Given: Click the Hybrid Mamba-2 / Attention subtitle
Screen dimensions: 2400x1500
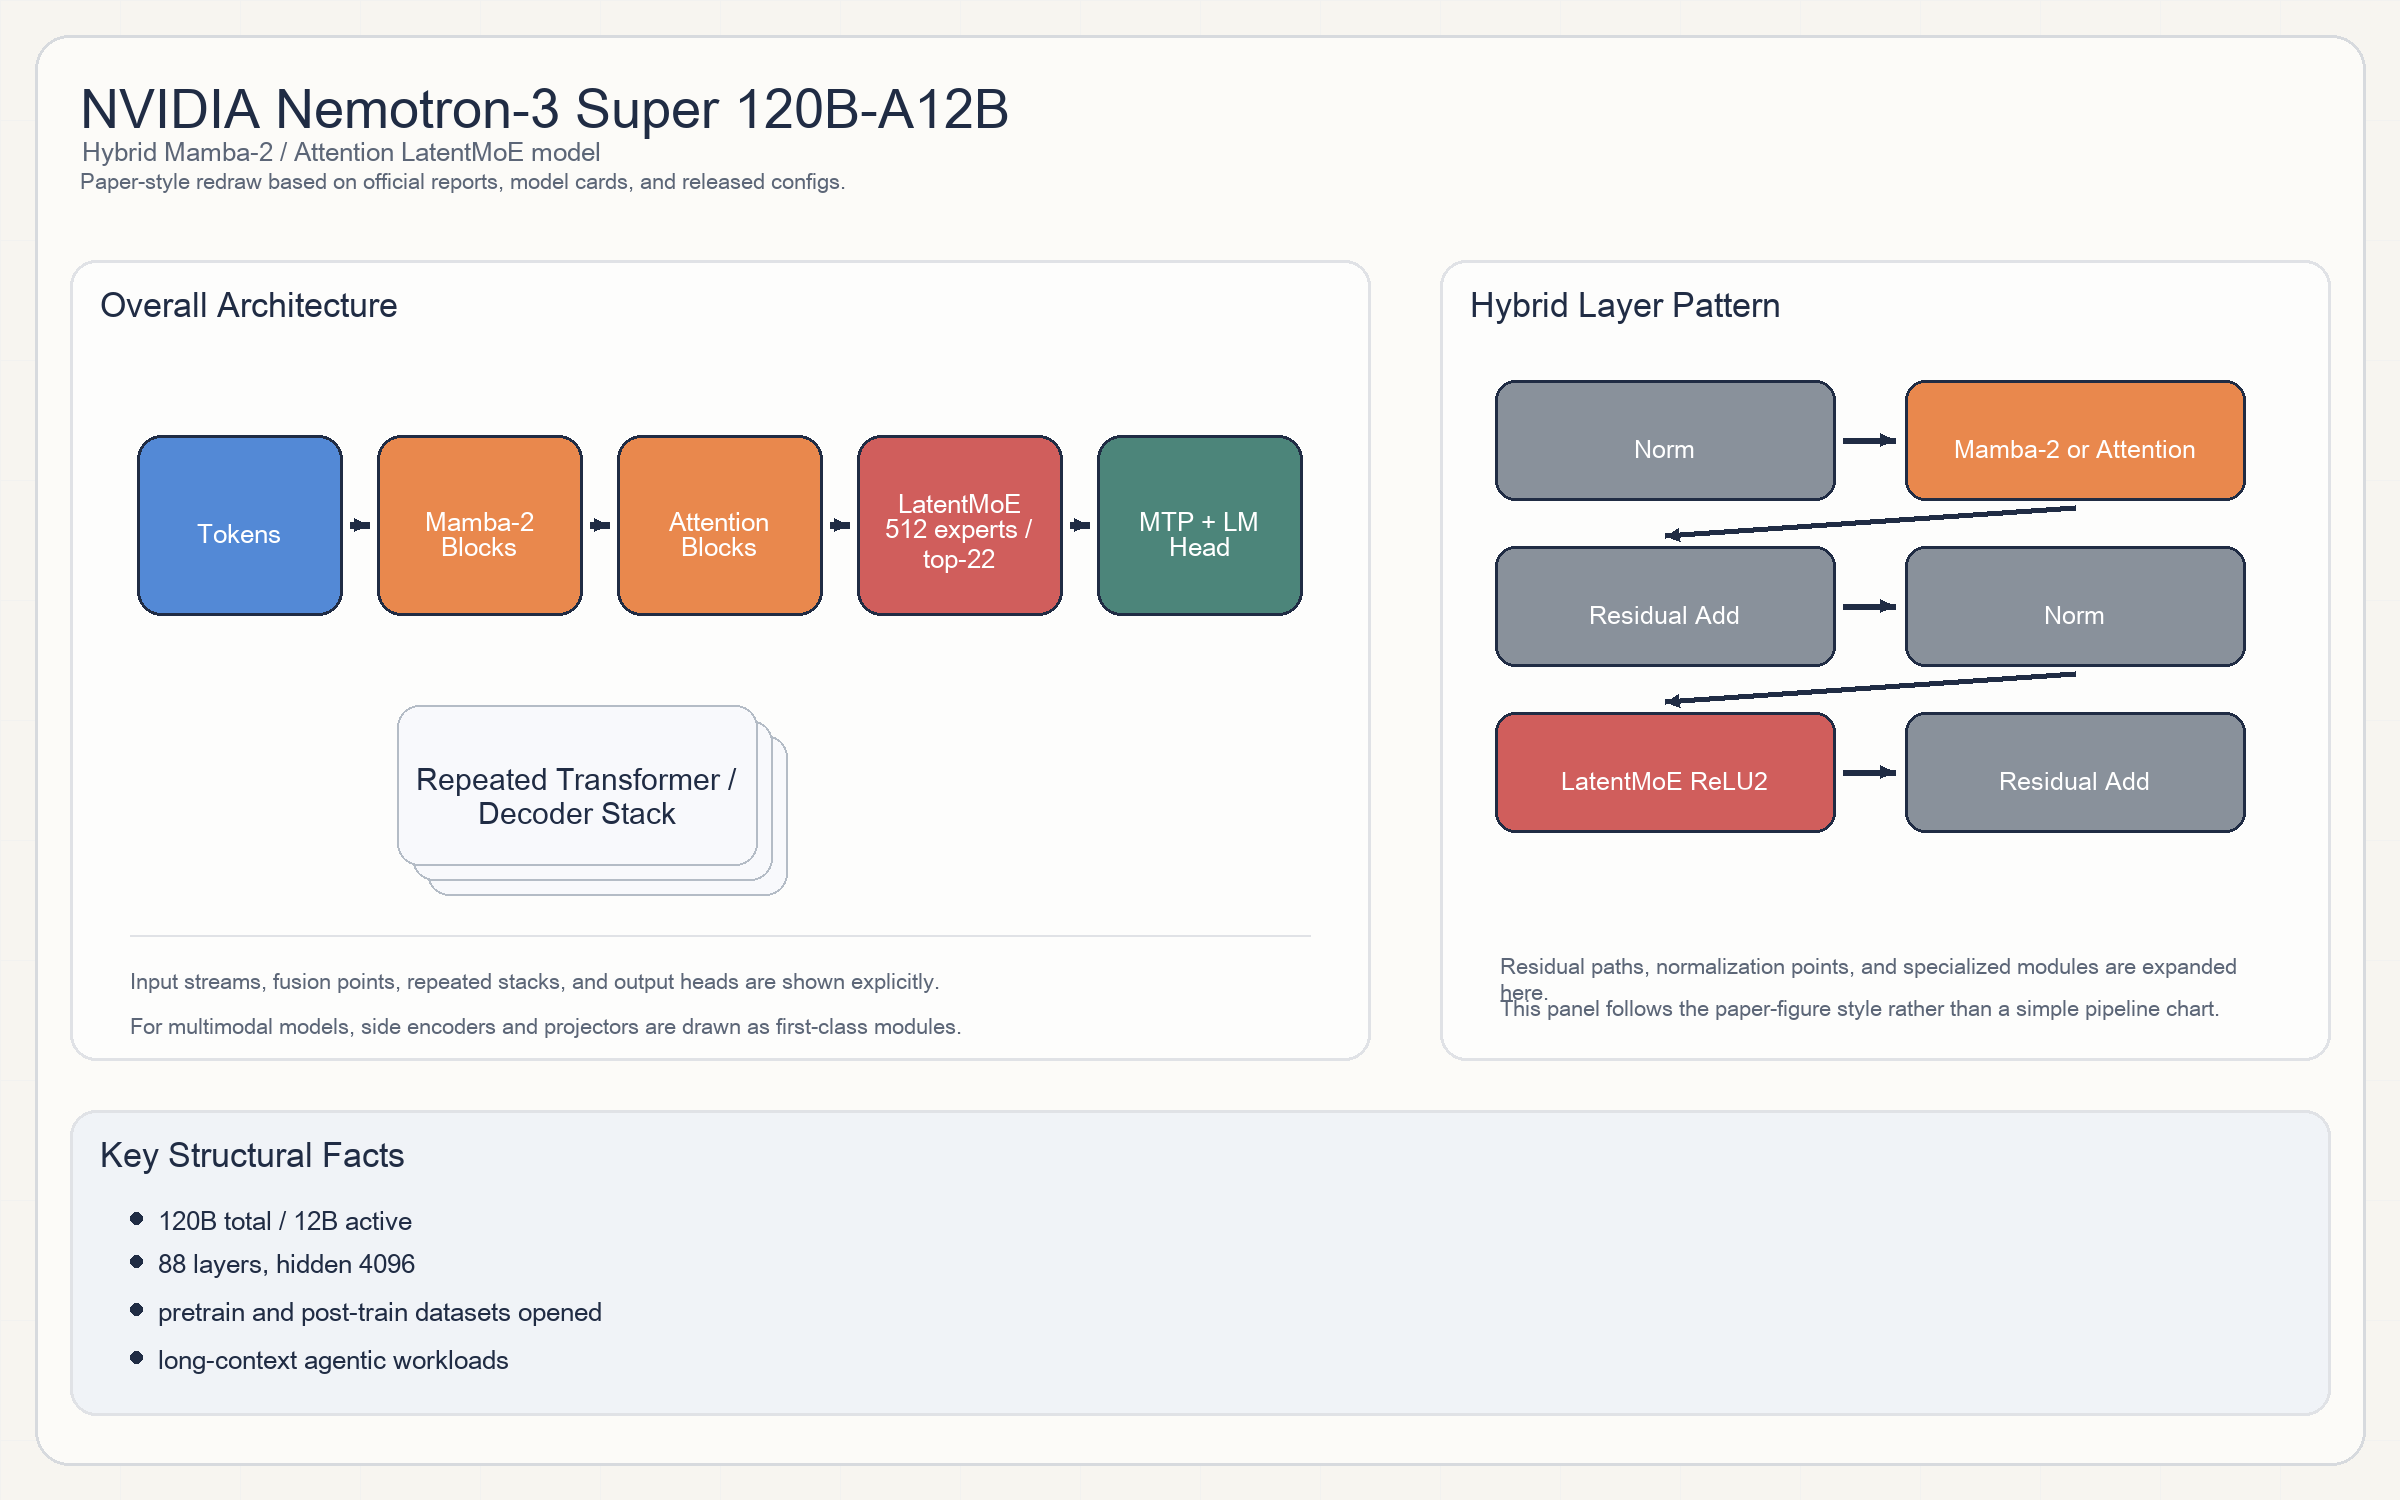Looking at the screenshot, I should [341, 152].
